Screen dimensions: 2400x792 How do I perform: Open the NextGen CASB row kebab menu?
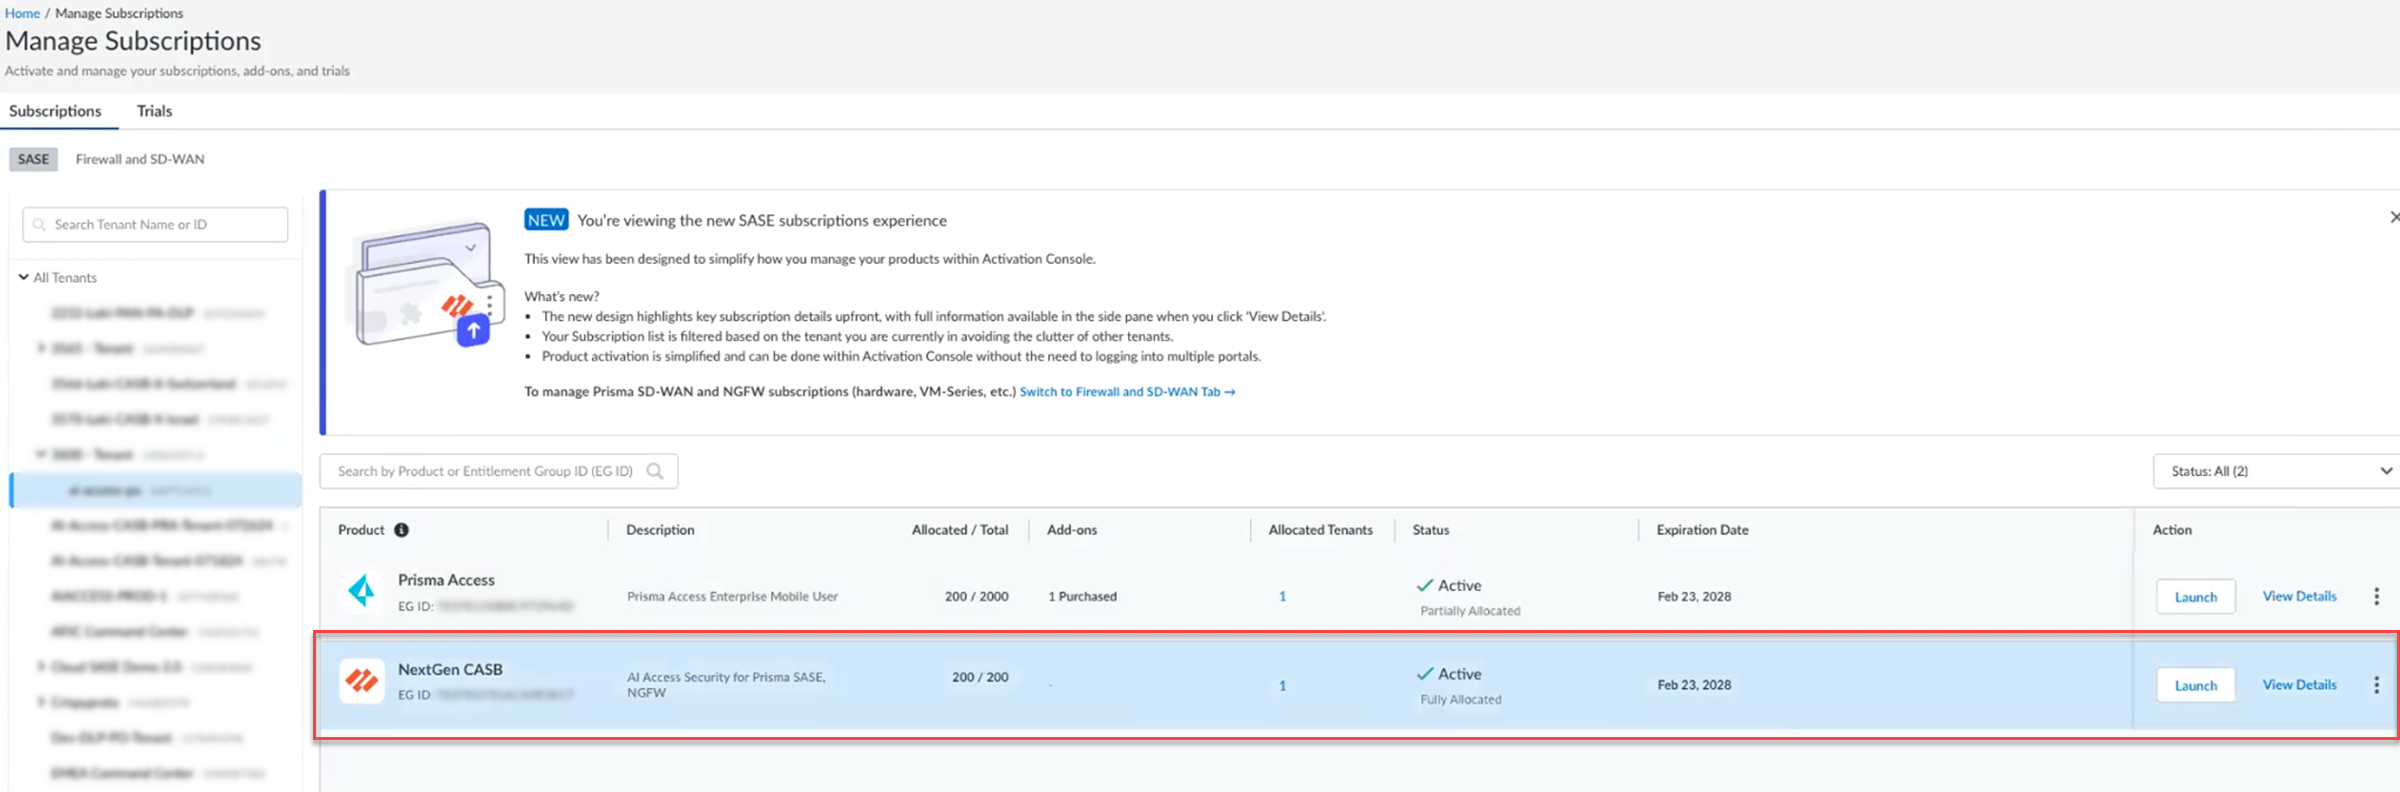point(2376,685)
